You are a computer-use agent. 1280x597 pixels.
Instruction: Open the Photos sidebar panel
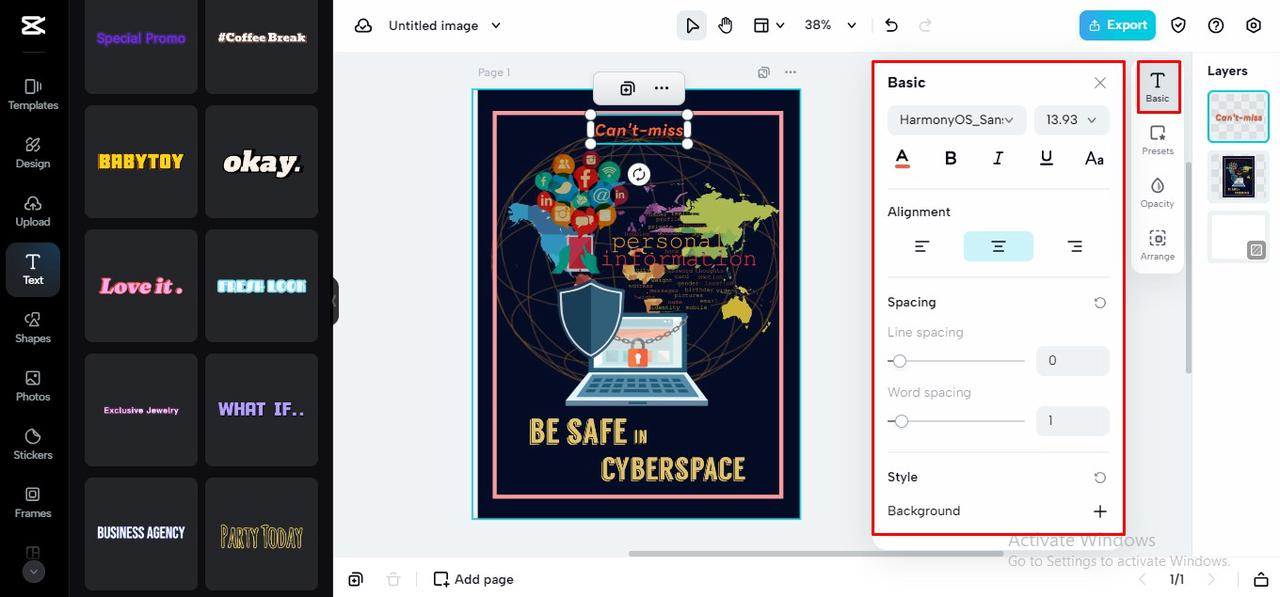[33, 386]
